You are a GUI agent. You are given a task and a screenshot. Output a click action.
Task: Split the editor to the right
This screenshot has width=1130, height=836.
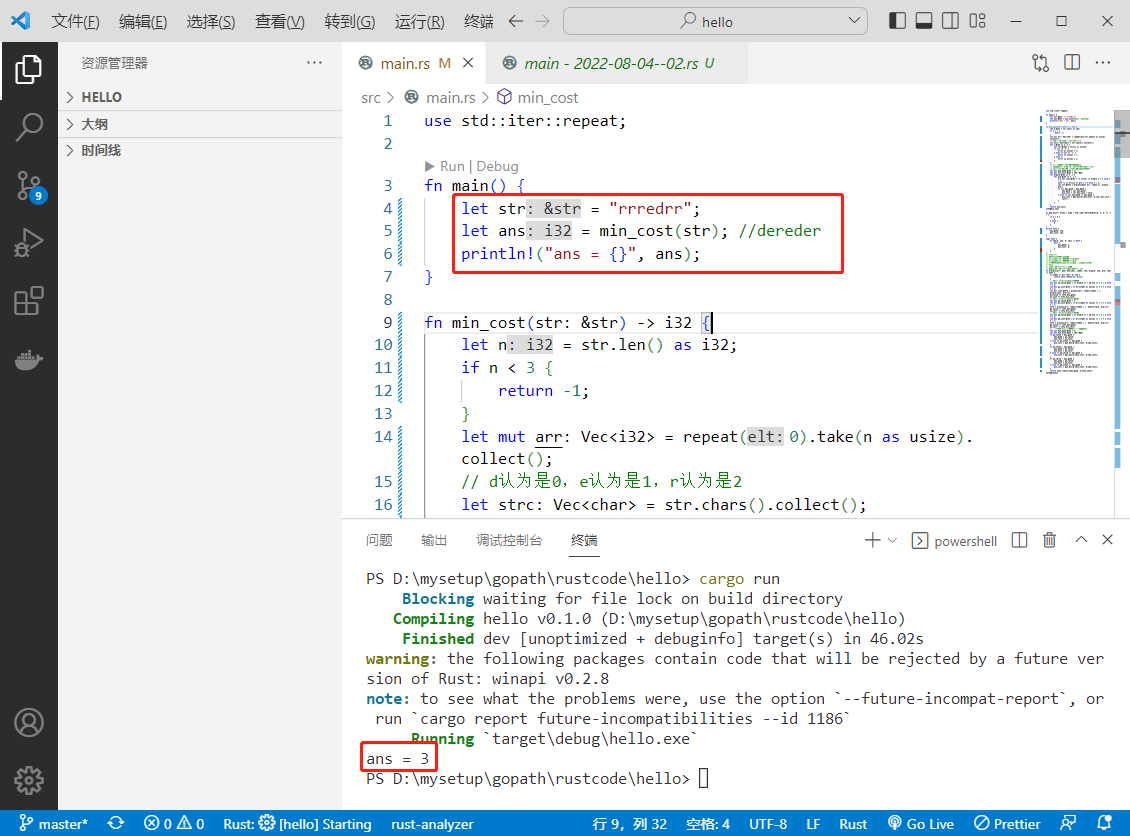(1072, 63)
